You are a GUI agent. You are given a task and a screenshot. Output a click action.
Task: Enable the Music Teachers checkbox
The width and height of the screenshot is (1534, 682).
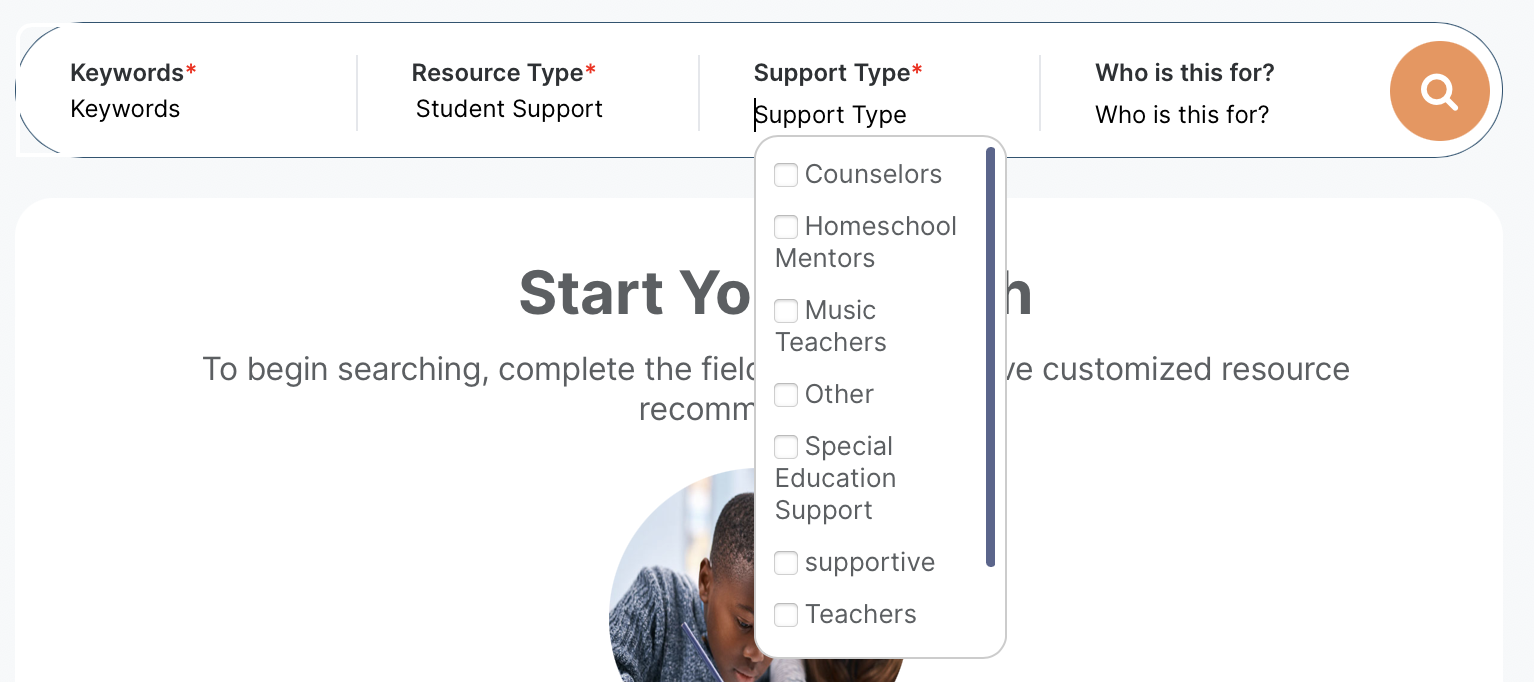786,311
